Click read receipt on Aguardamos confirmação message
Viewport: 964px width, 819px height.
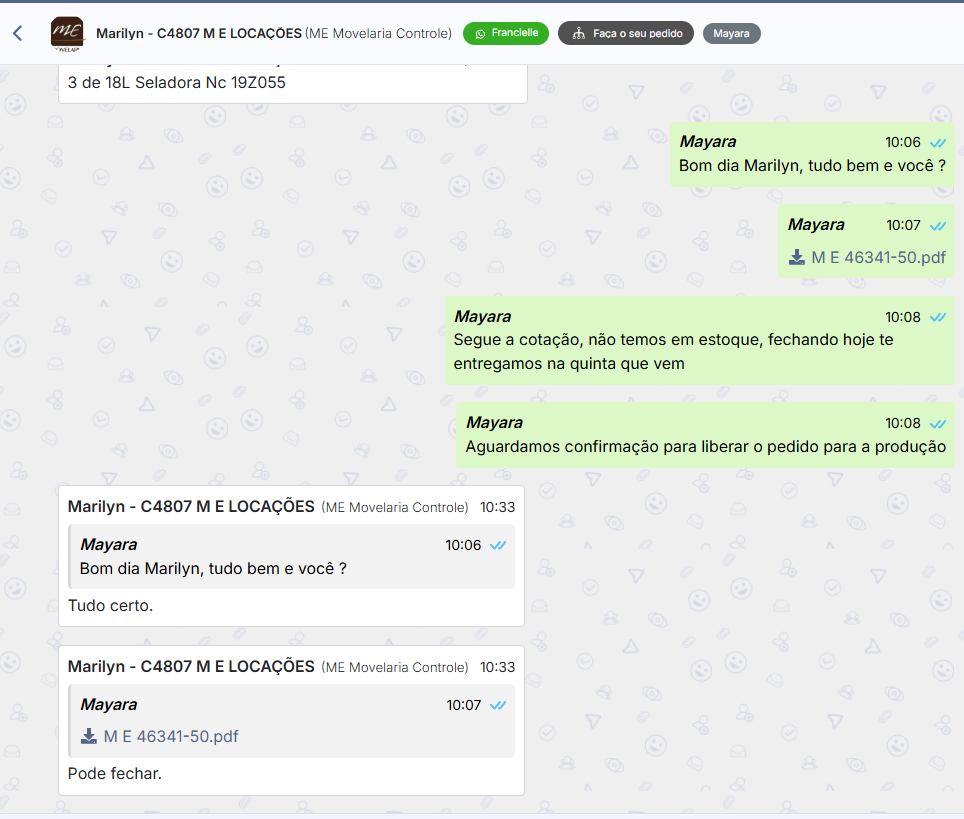pos(938,423)
